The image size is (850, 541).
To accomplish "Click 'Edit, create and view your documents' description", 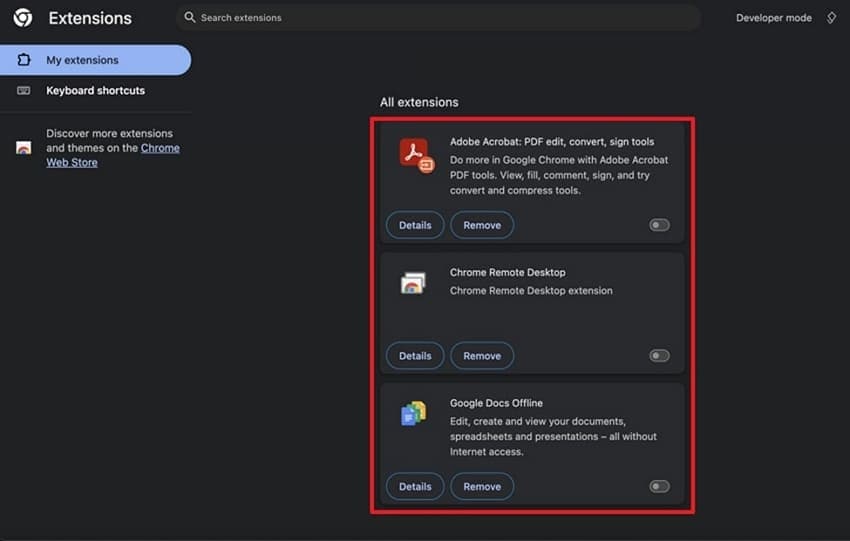I will [x=553, y=436].
